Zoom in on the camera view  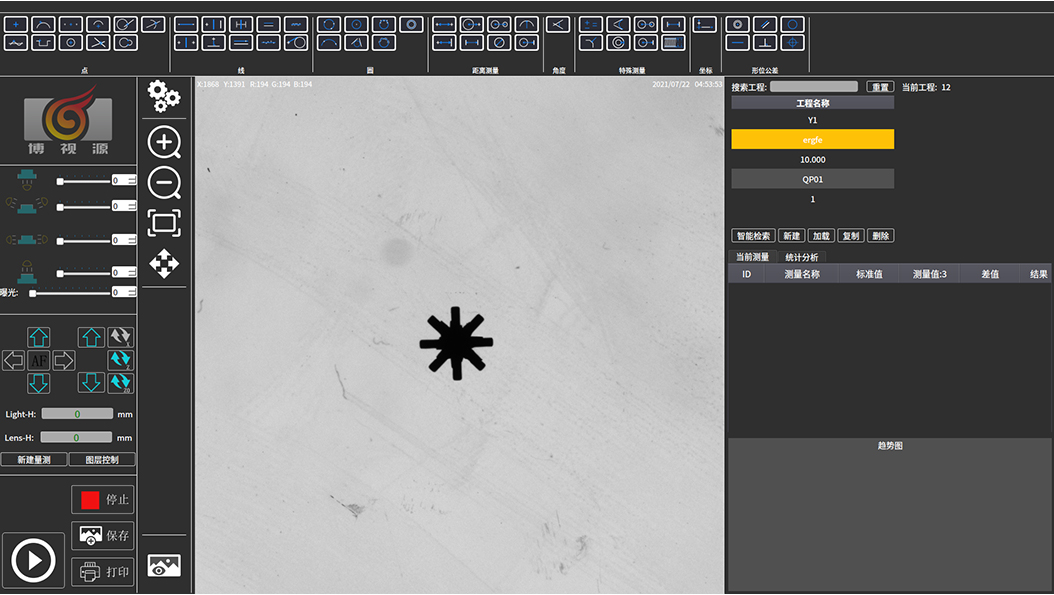pos(164,142)
